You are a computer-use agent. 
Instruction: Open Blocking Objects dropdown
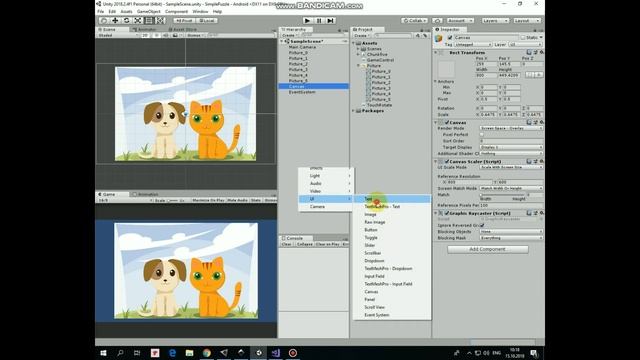point(511,231)
